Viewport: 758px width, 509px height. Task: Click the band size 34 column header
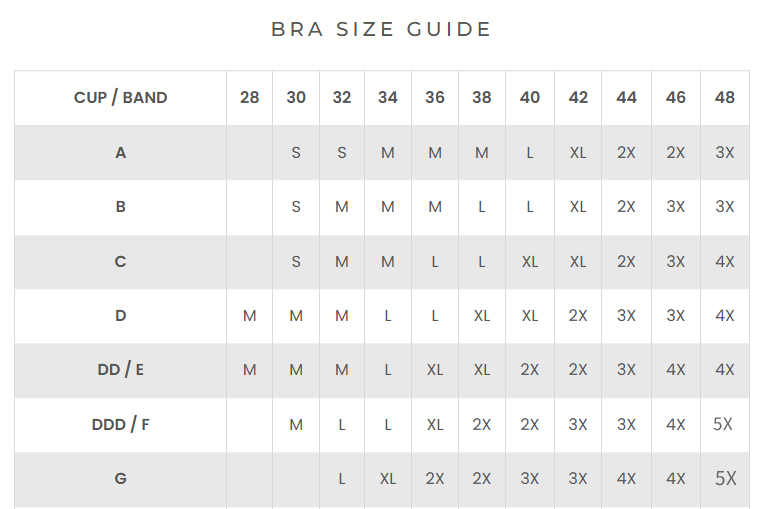click(388, 98)
